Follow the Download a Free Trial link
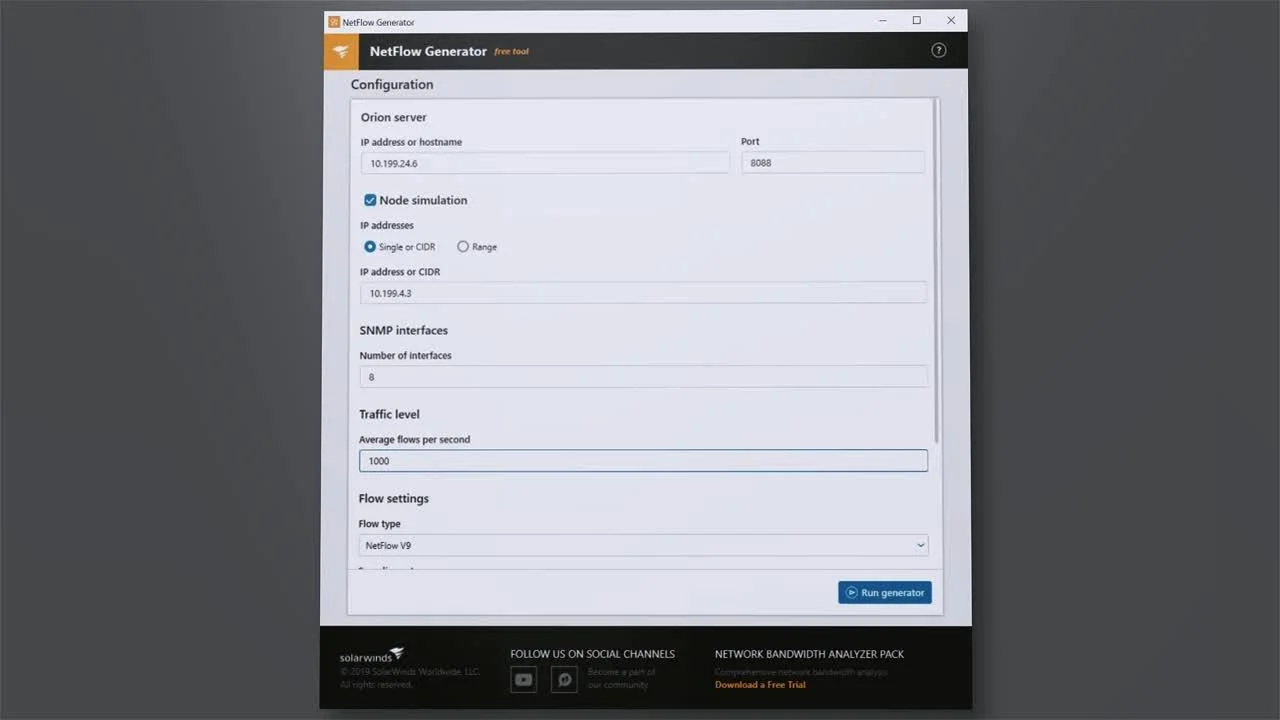Image resolution: width=1280 pixels, height=720 pixels. click(x=760, y=685)
